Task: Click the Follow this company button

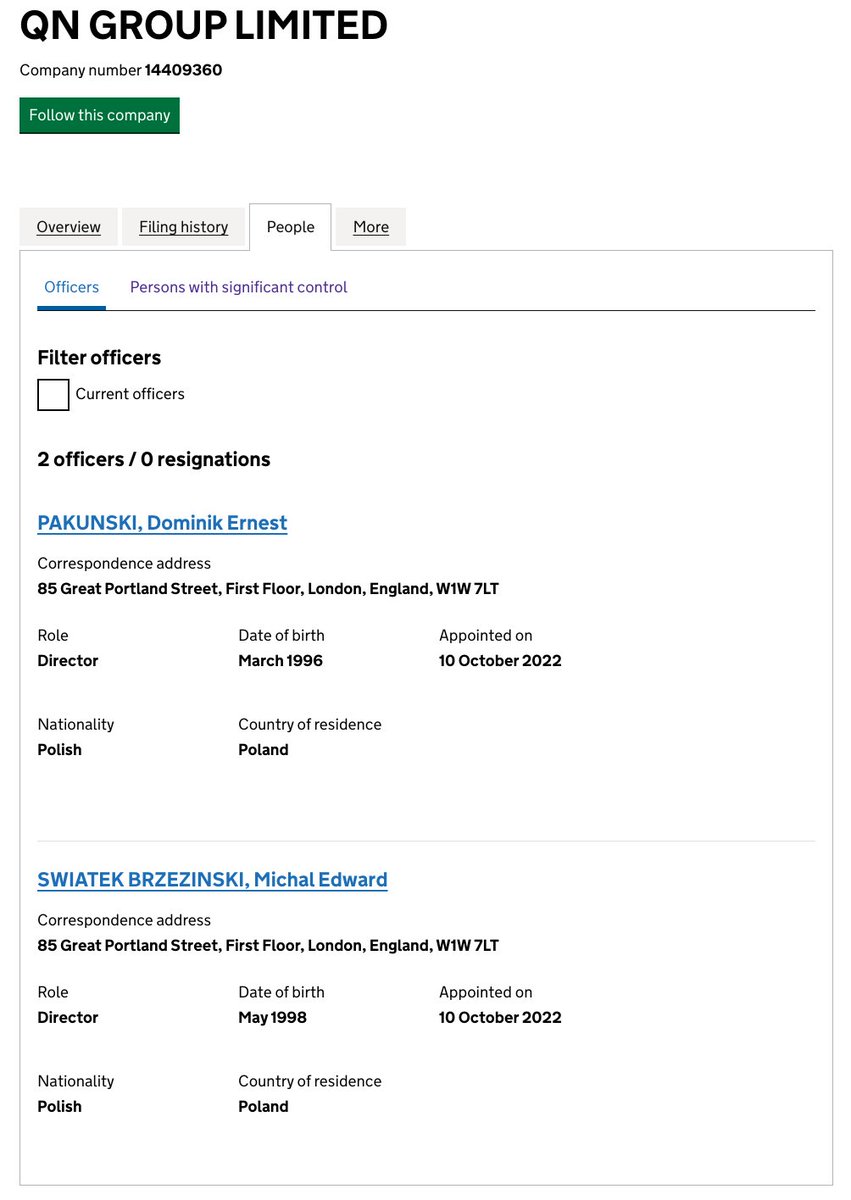Action: (x=99, y=115)
